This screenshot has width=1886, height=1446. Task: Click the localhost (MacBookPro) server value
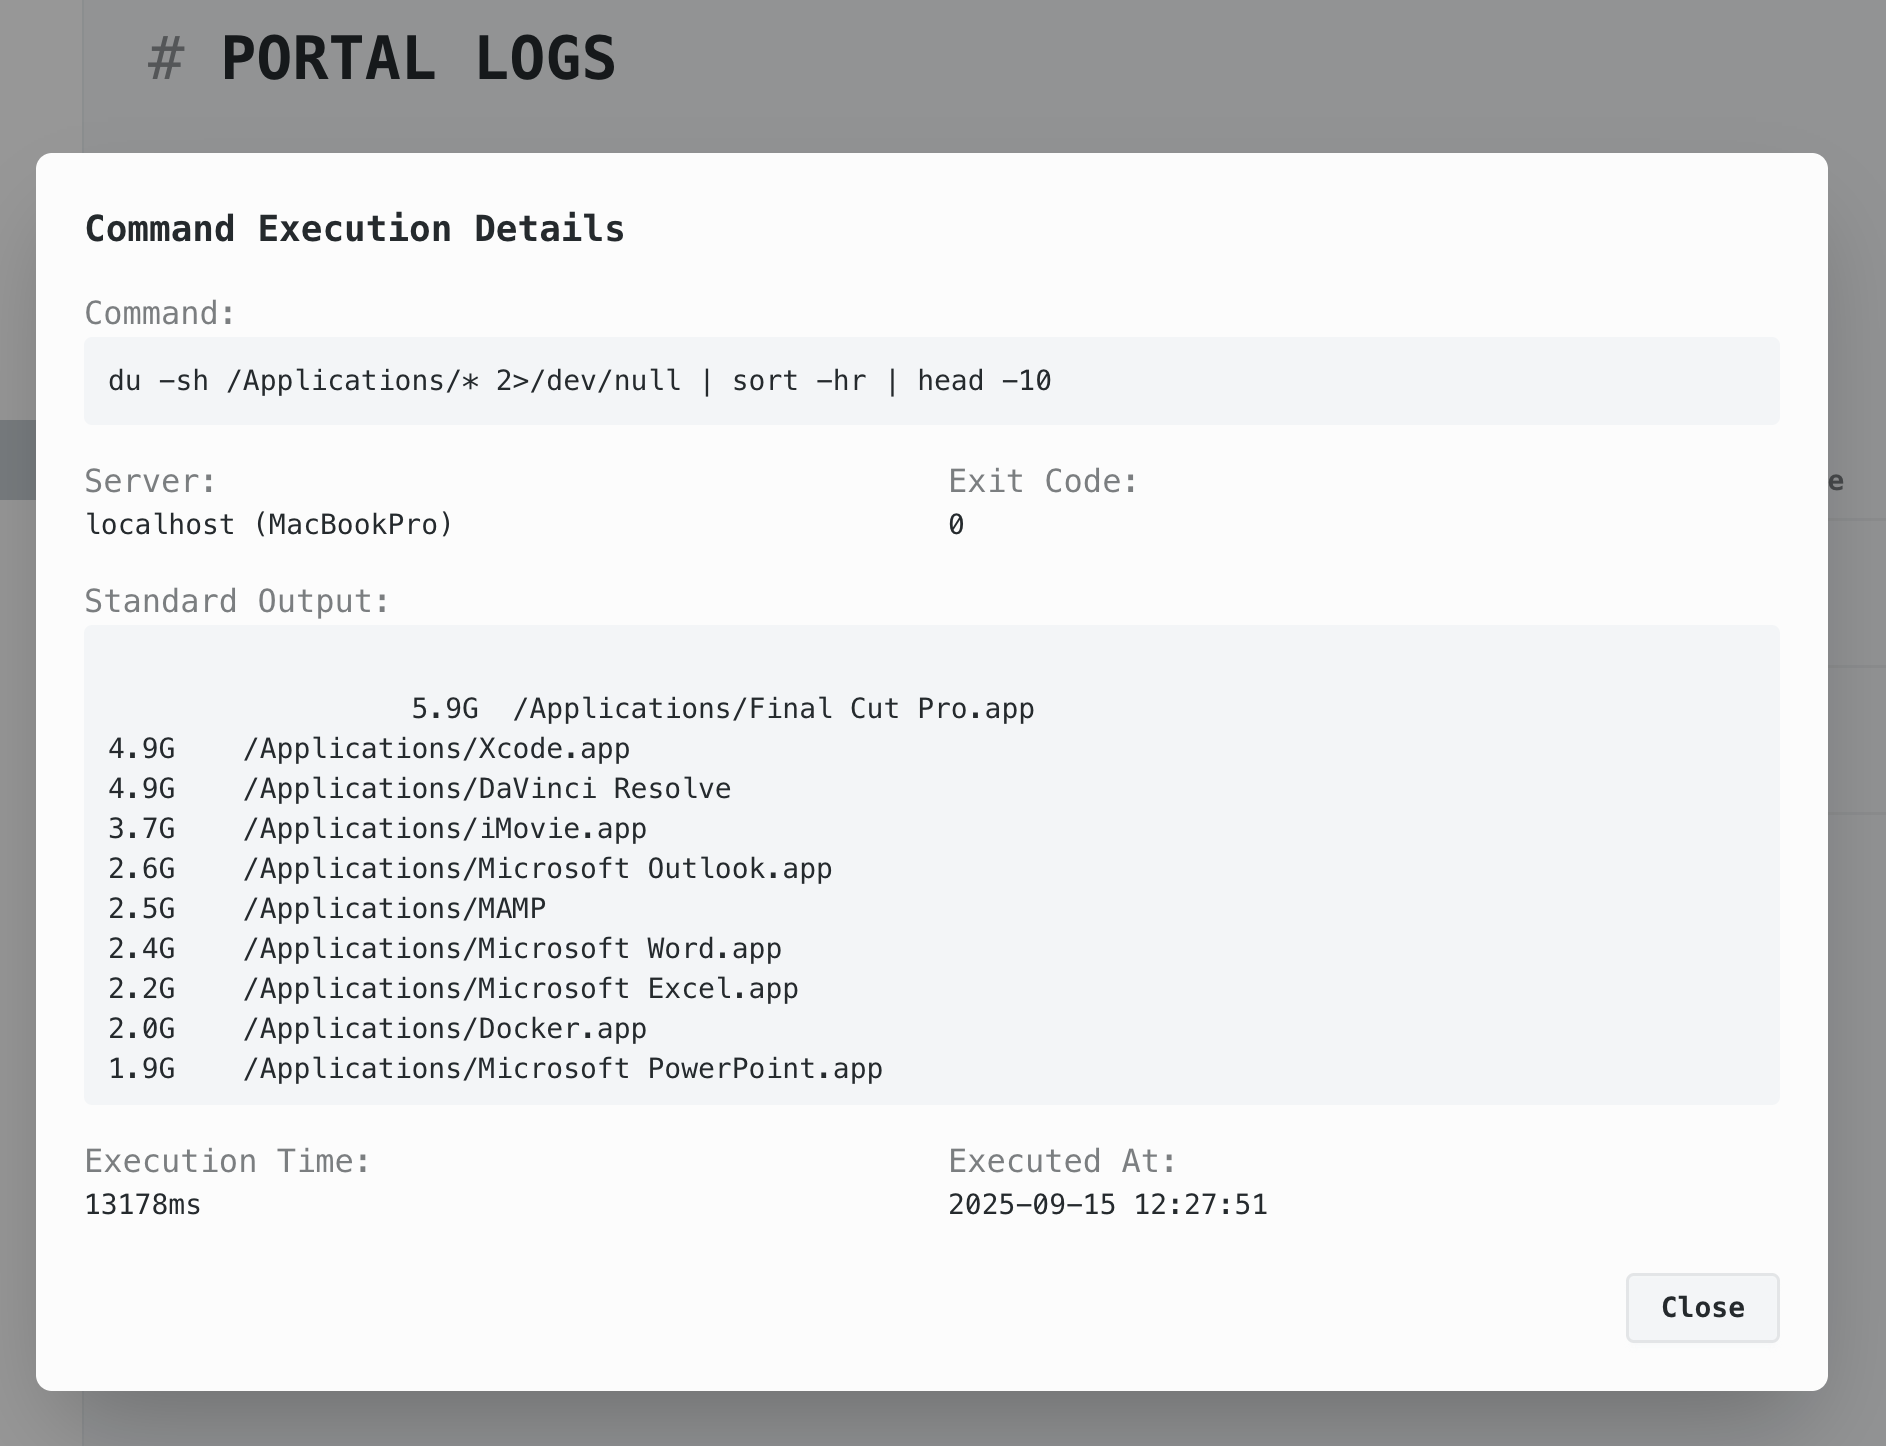(x=269, y=525)
